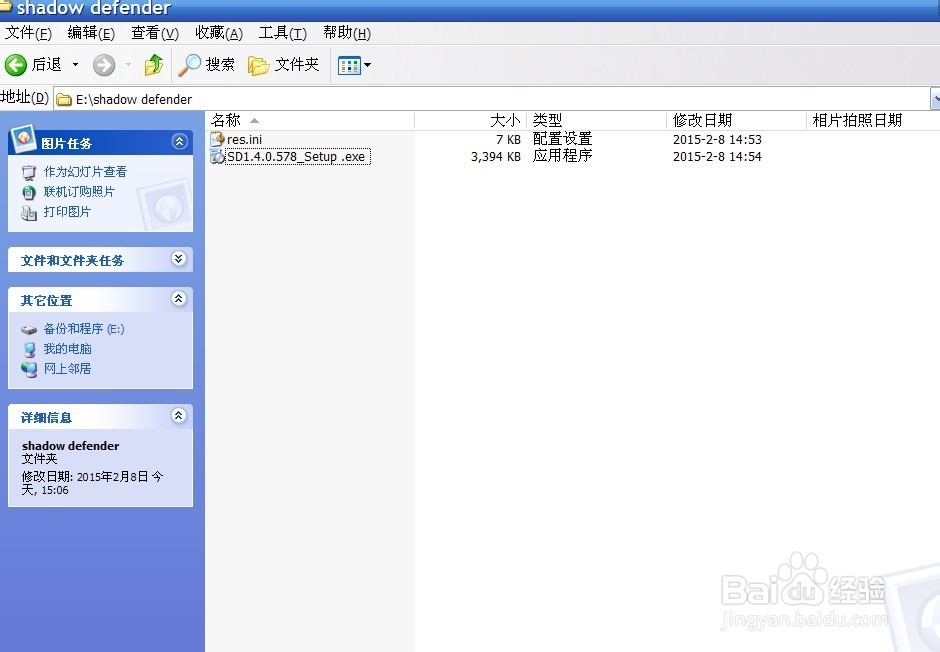This screenshot has height=652, width=940.
Task: Sort files by the 修改日期 column header
Action: pyautogui.click(x=736, y=120)
